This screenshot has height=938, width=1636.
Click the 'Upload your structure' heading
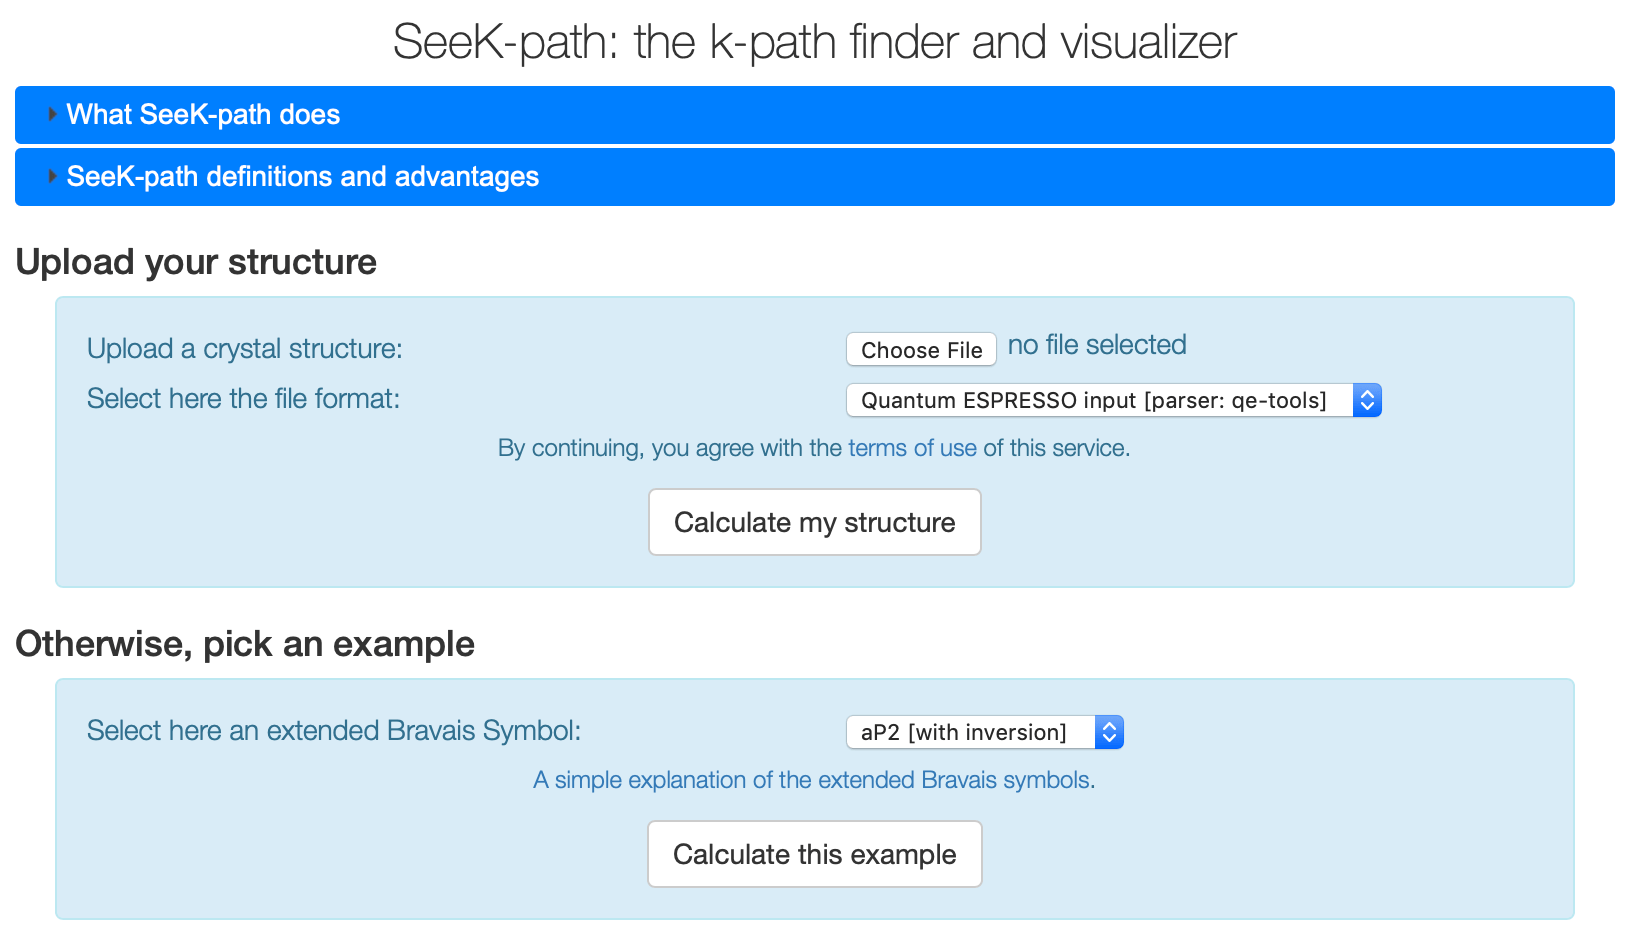(196, 262)
